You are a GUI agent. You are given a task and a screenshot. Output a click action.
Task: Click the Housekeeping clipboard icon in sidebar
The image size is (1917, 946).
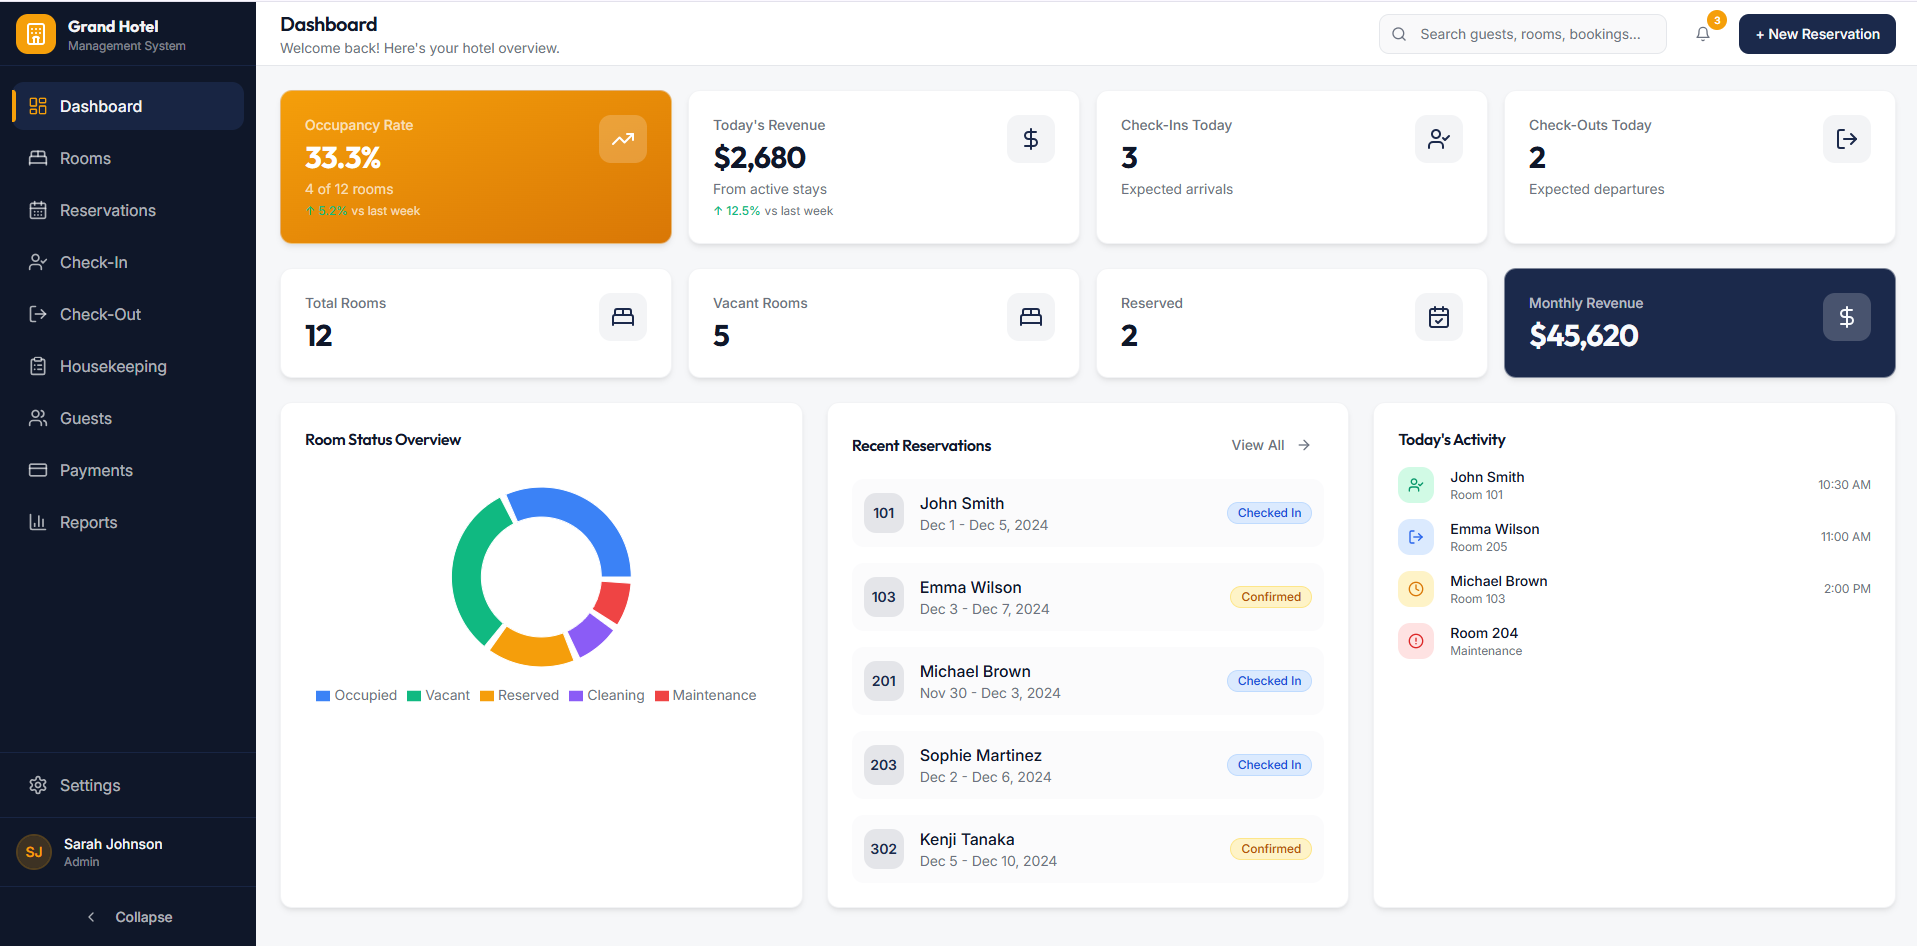(38, 366)
